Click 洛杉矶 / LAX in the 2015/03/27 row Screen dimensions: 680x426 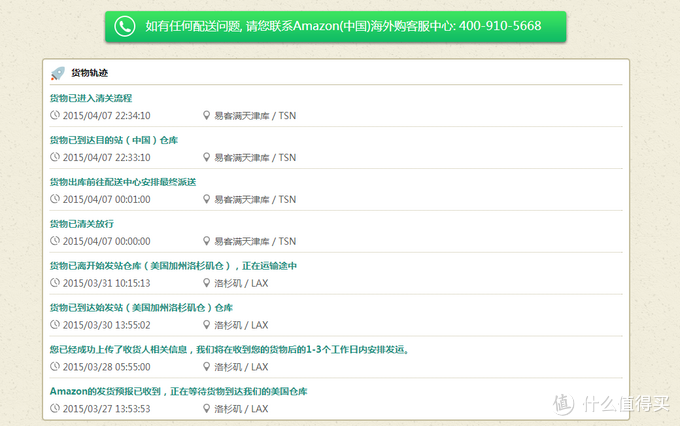coord(241,409)
